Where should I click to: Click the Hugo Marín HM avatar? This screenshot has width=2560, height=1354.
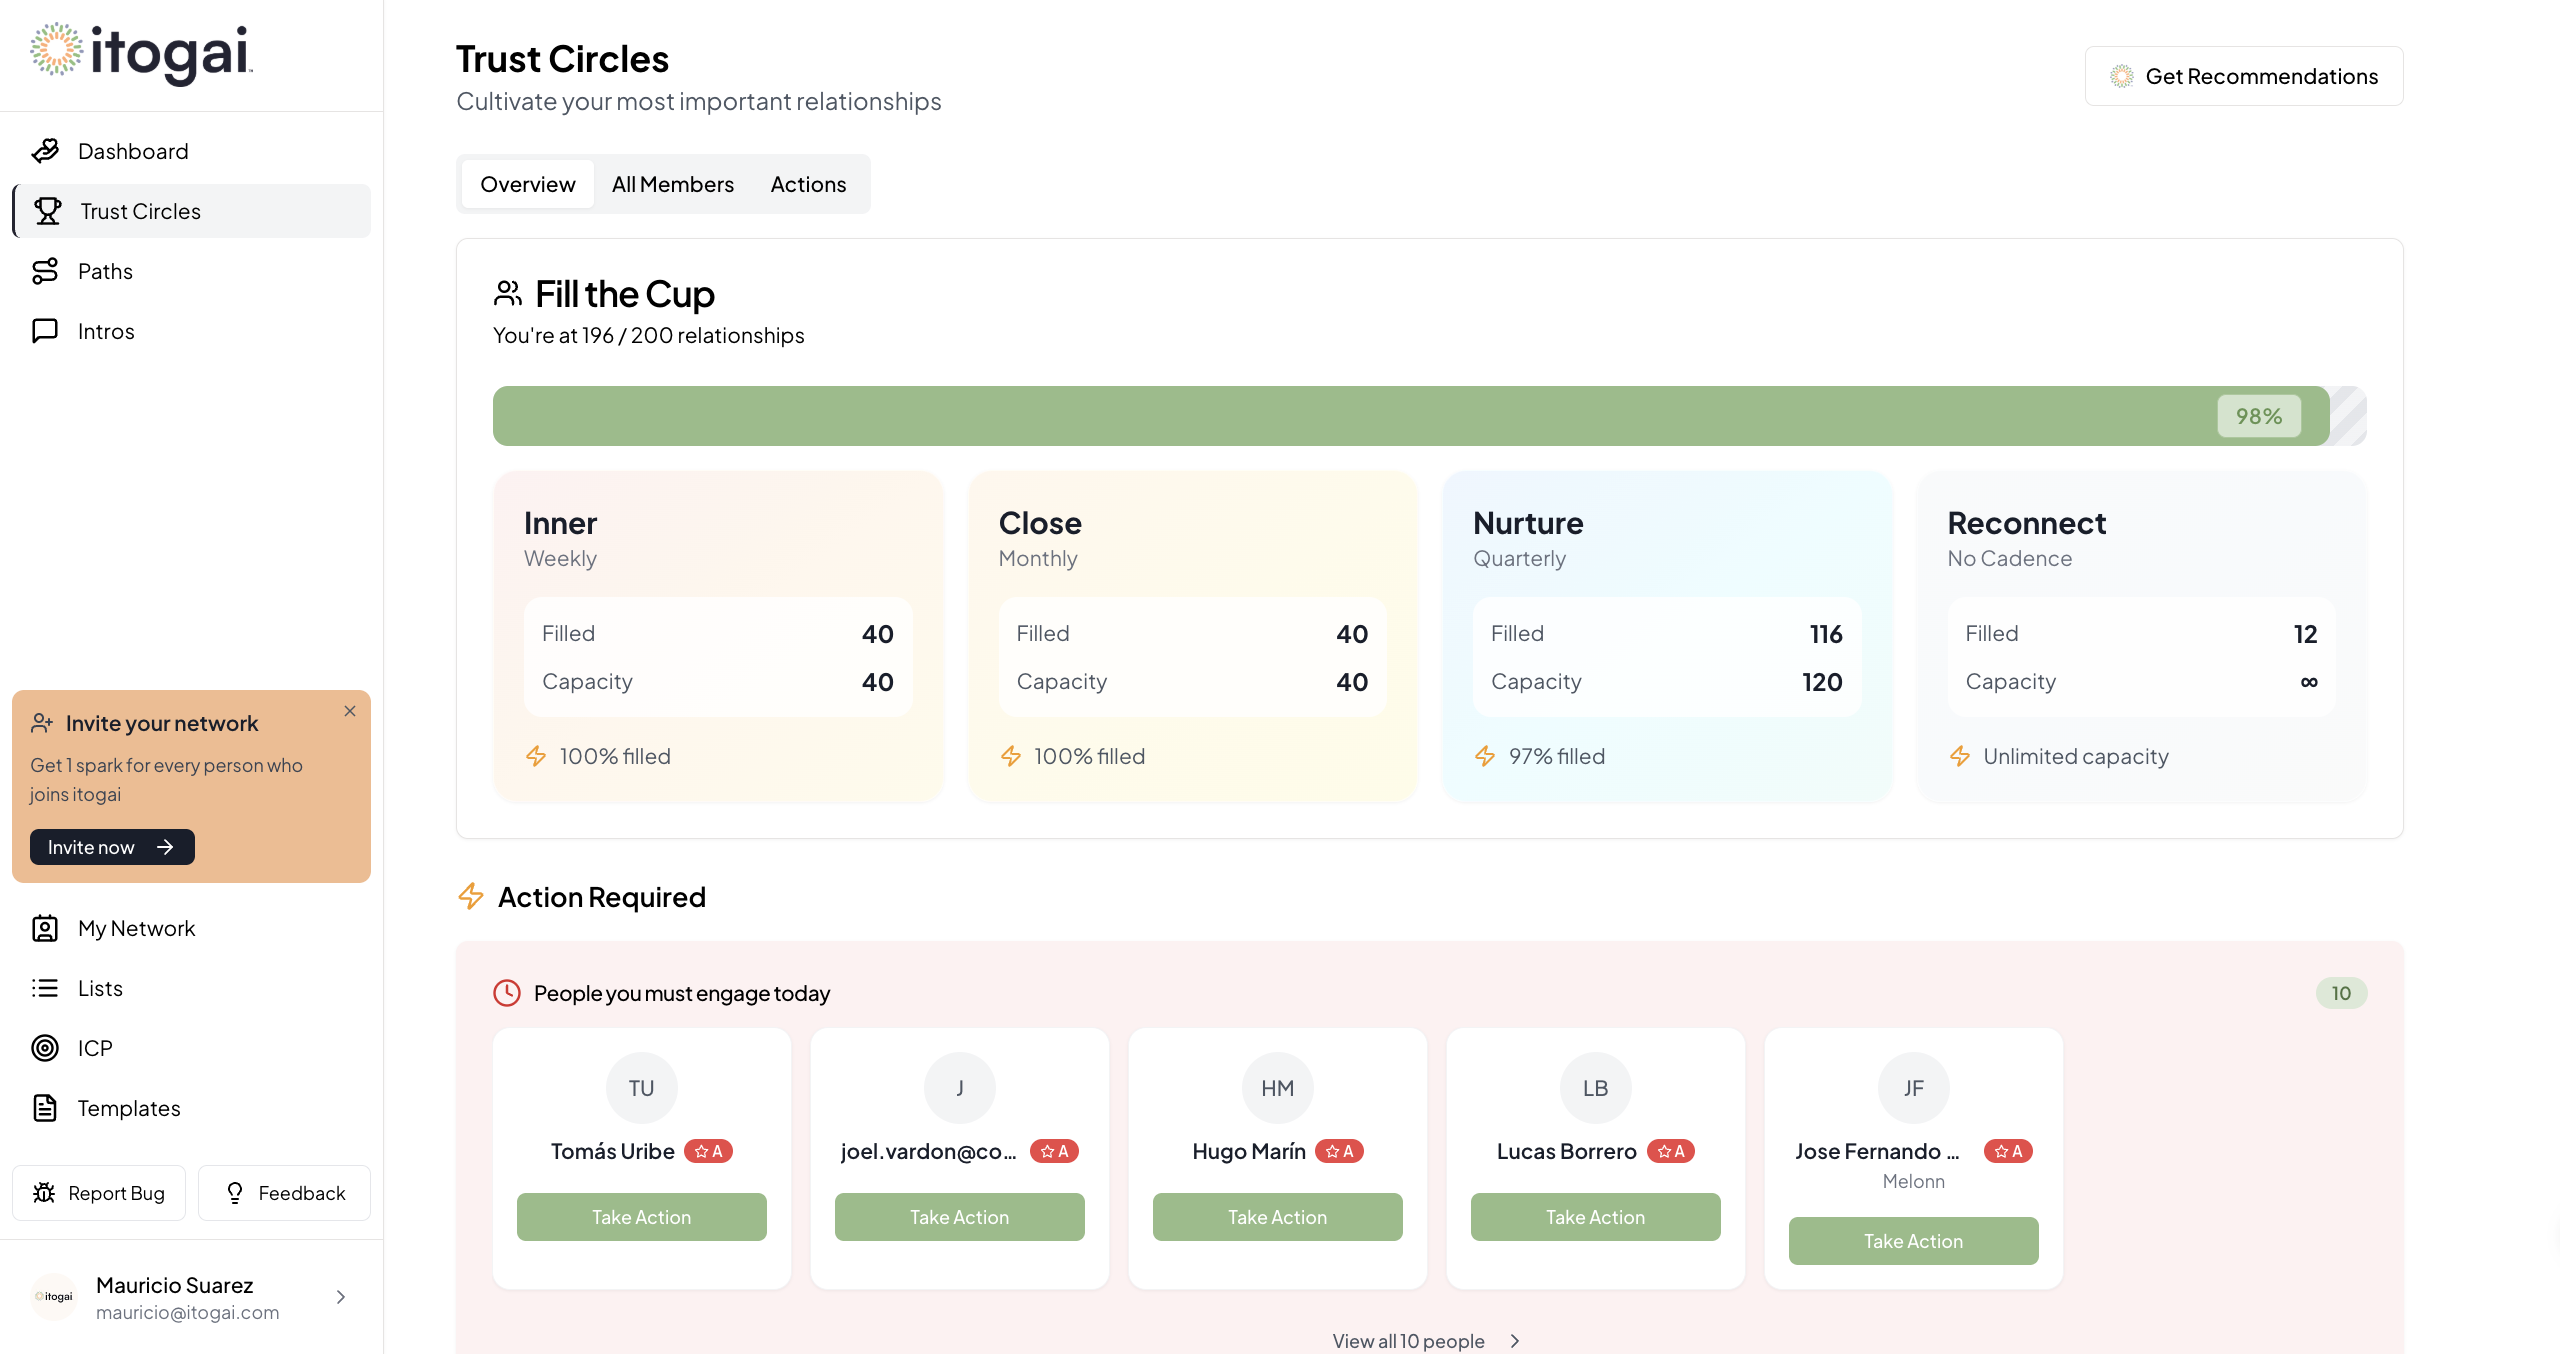tap(1278, 1088)
